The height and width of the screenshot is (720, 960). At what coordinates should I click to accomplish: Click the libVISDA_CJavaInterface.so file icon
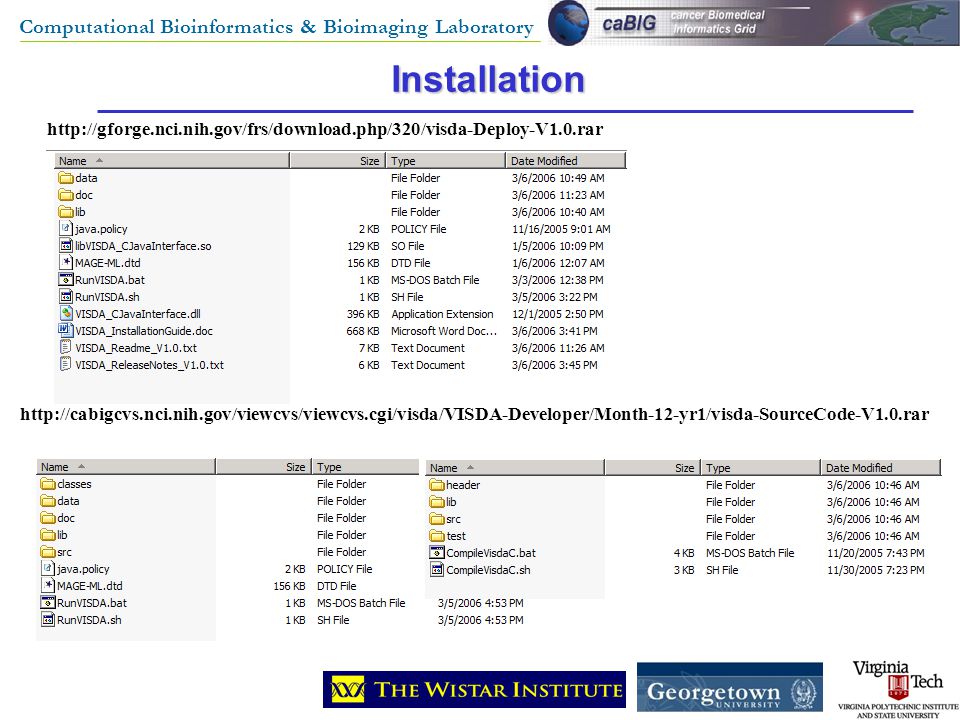(x=66, y=246)
